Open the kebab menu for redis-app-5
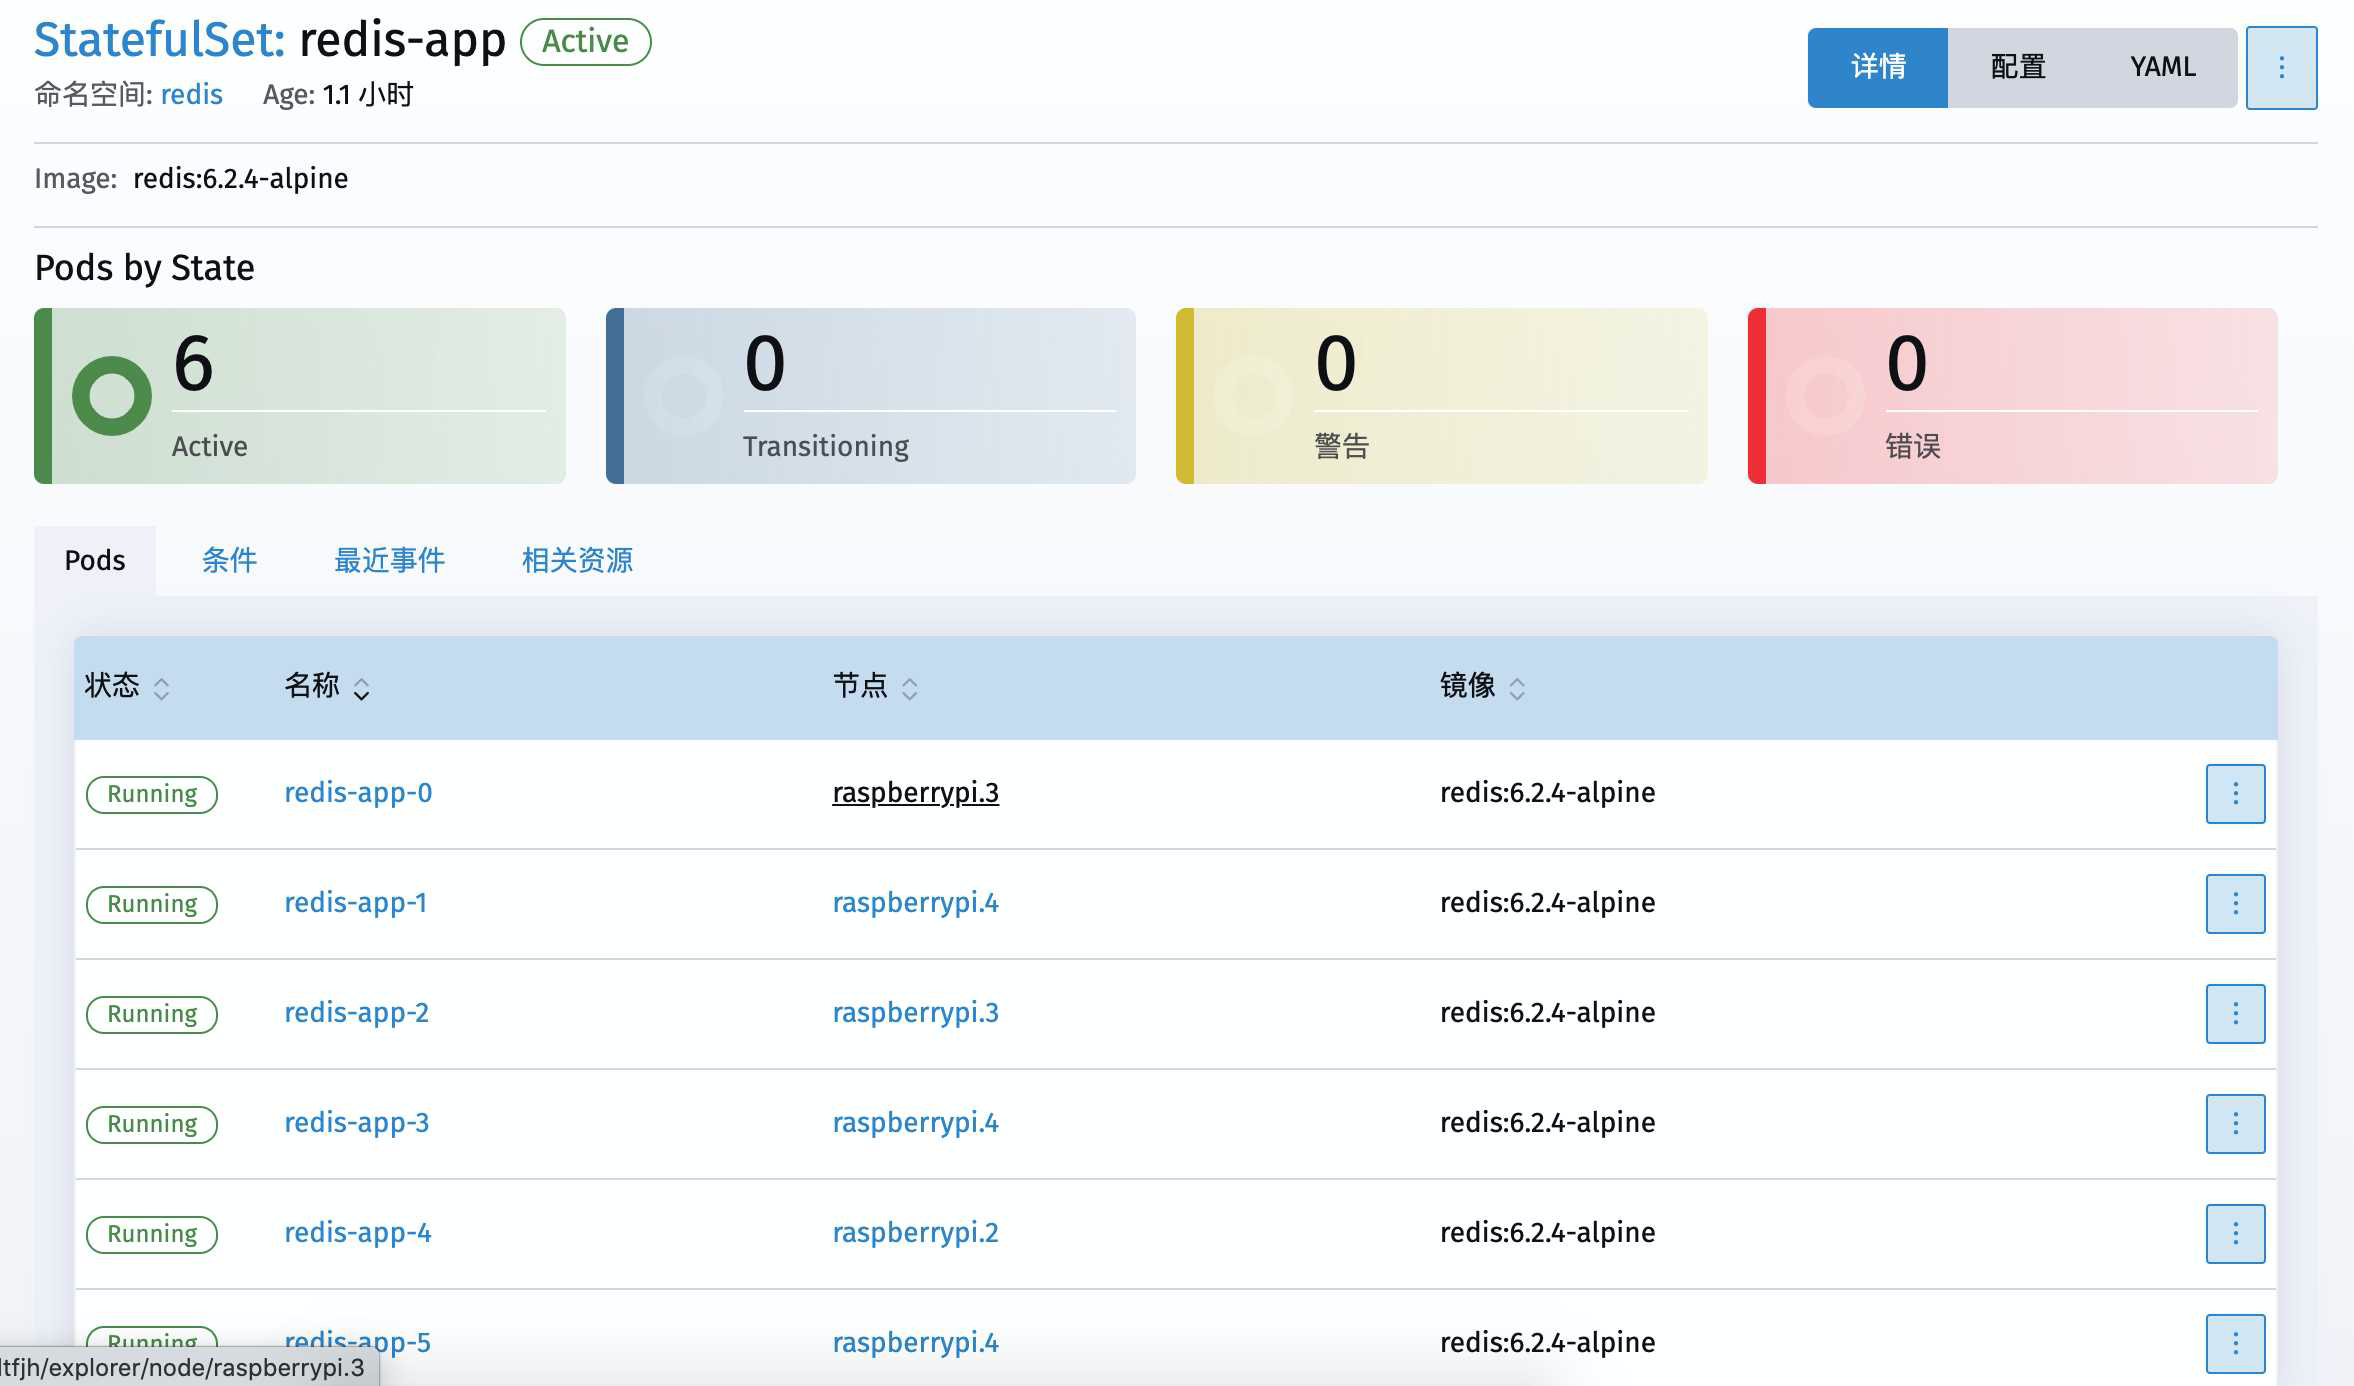2354x1386 pixels. (x=2235, y=1343)
